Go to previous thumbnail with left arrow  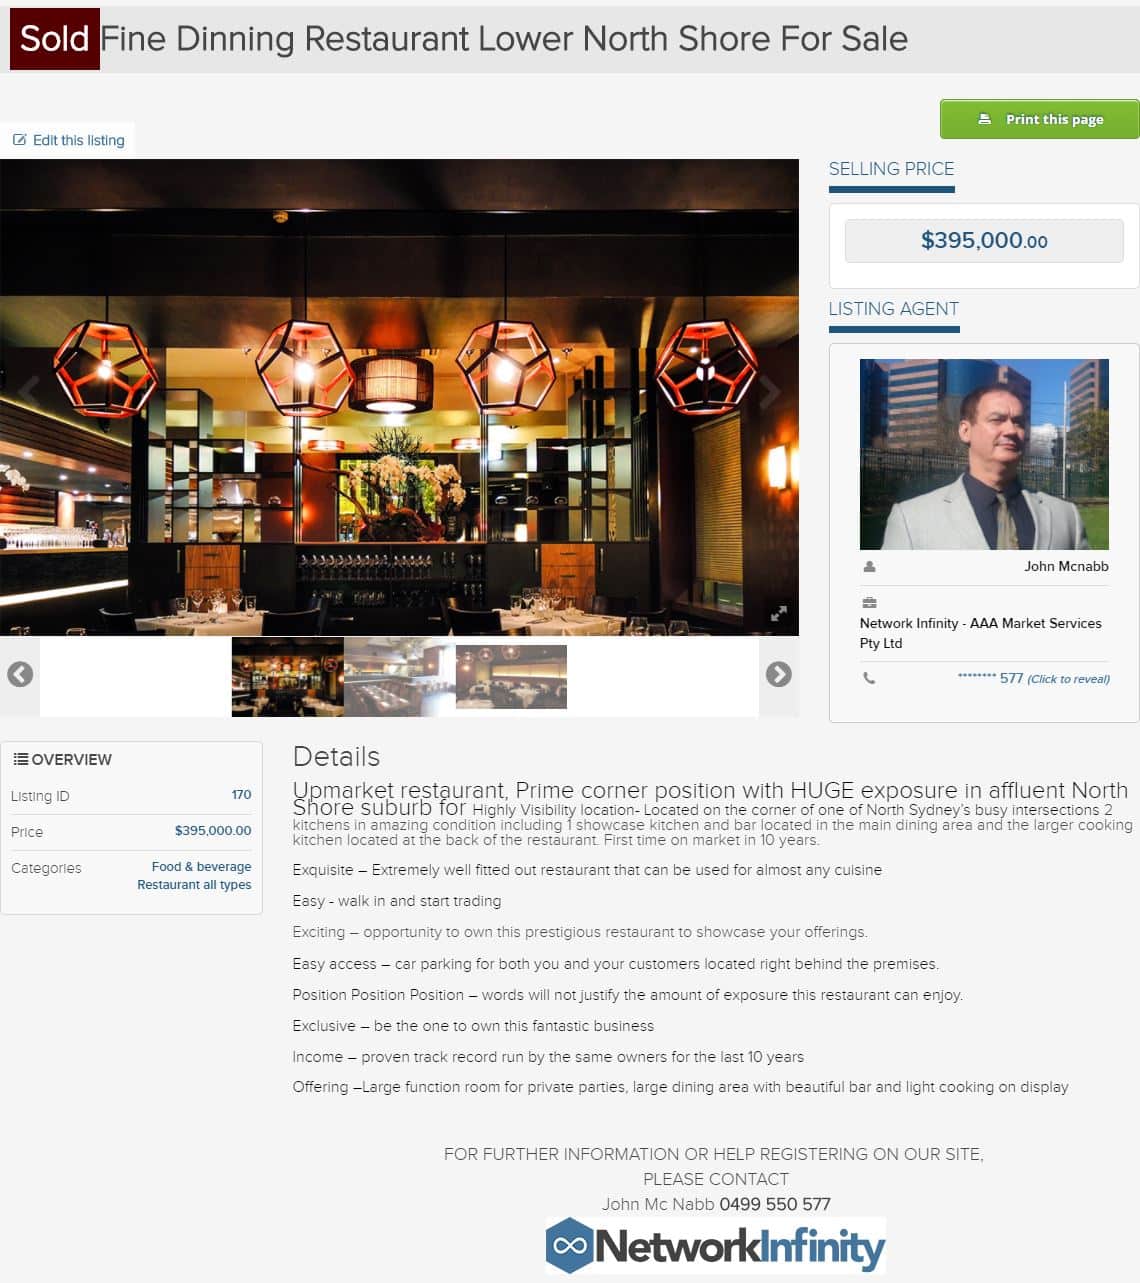[x=20, y=674]
